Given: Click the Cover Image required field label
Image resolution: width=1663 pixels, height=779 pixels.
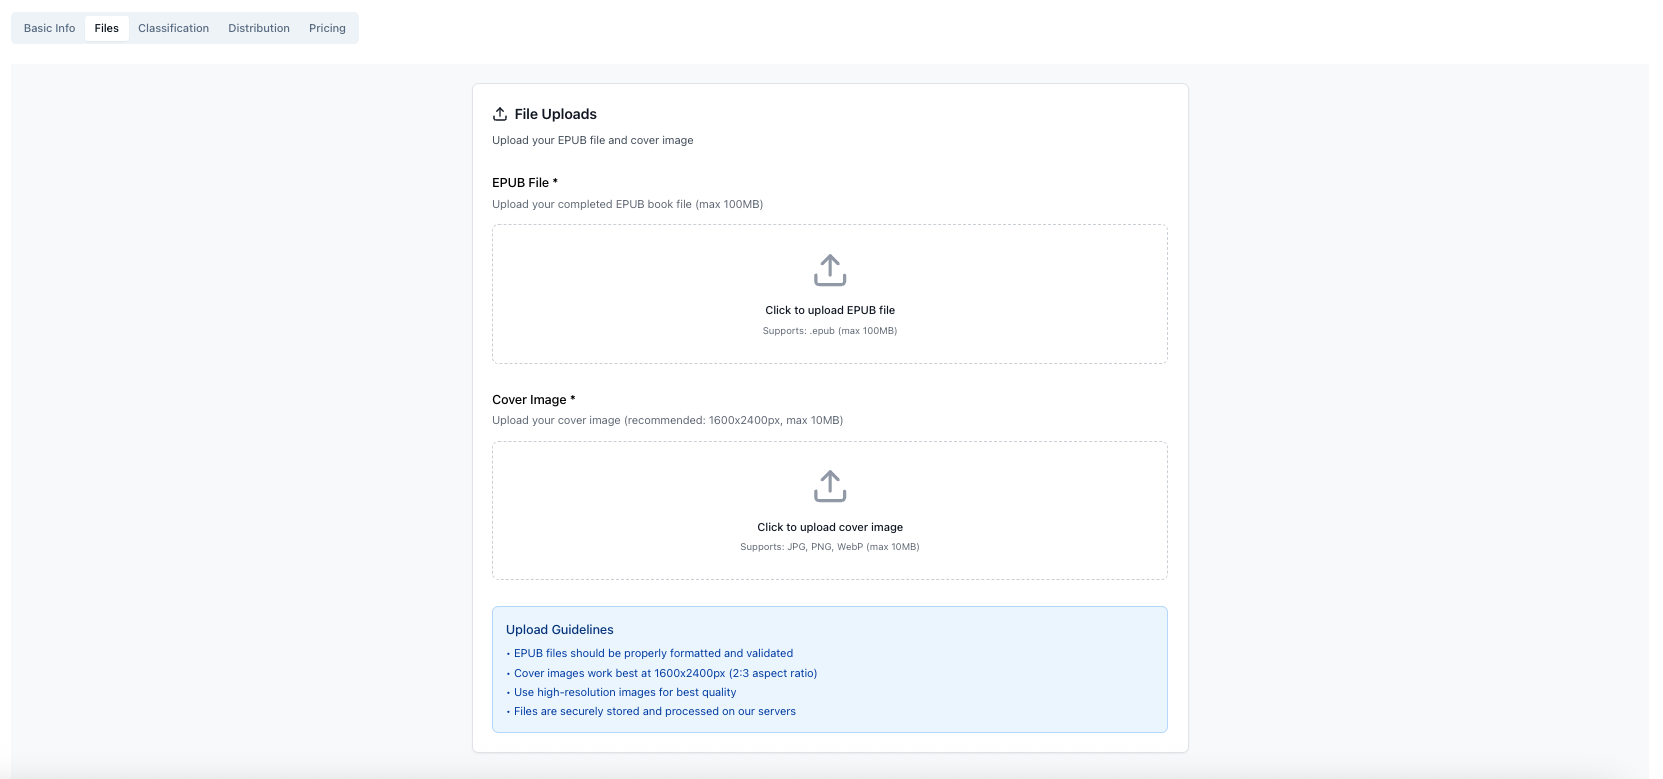Looking at the screenshot, I should [535, 399].
